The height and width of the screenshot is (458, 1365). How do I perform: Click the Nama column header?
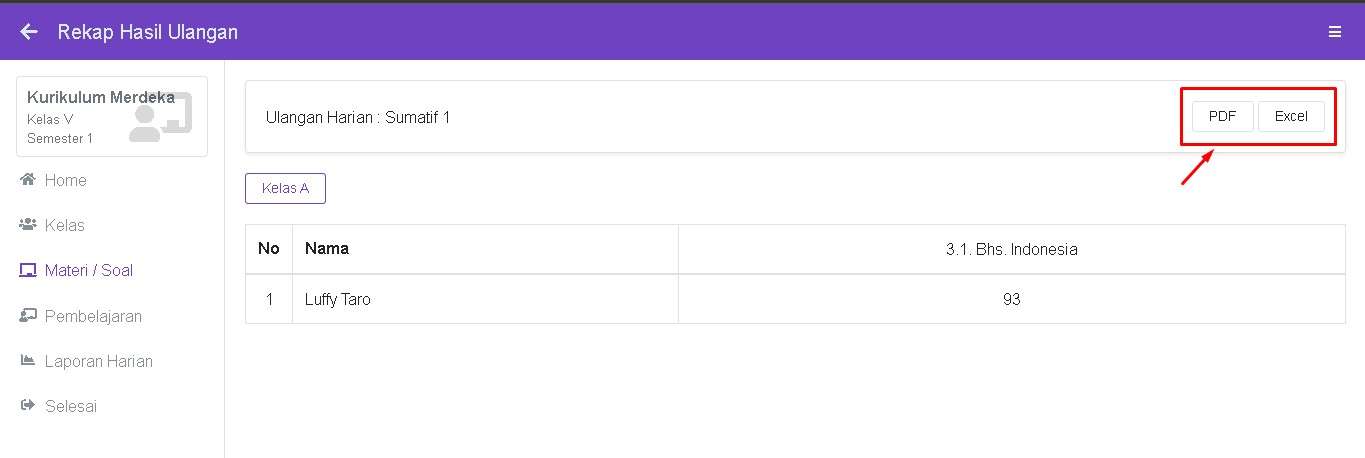(x=327, y=249)
